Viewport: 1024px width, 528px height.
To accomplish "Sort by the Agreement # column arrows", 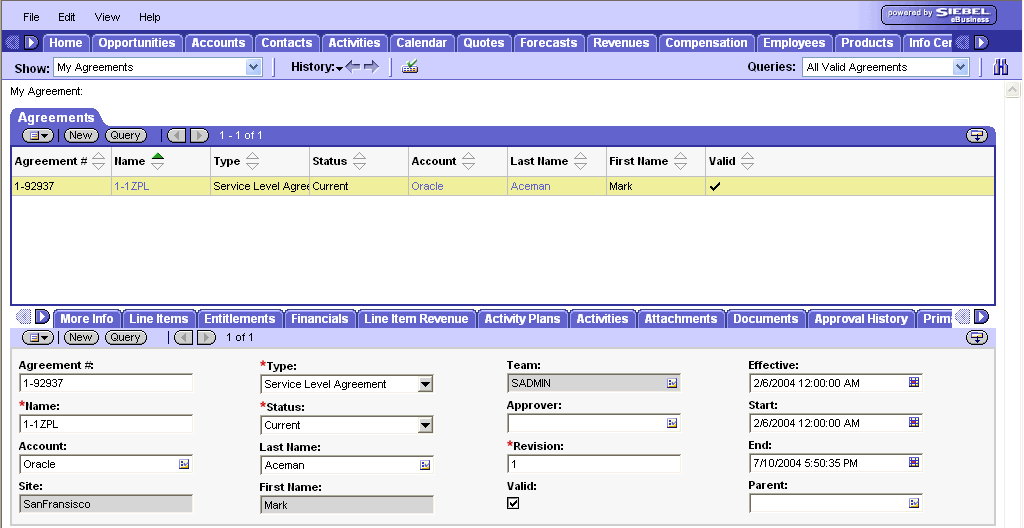I will pyautogui.click(x=99, y=161).
